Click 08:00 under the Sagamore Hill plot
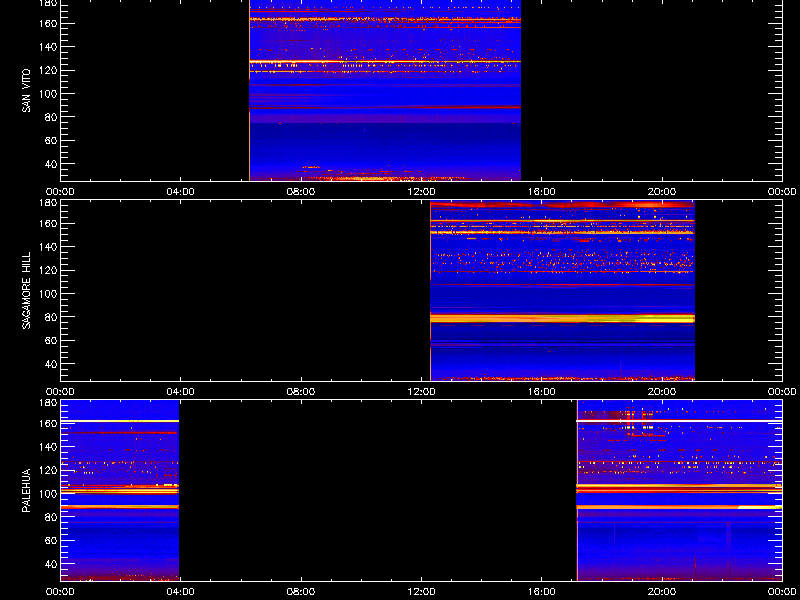The height and width of the screenshot is (600, 800). (x=301, y=392)
